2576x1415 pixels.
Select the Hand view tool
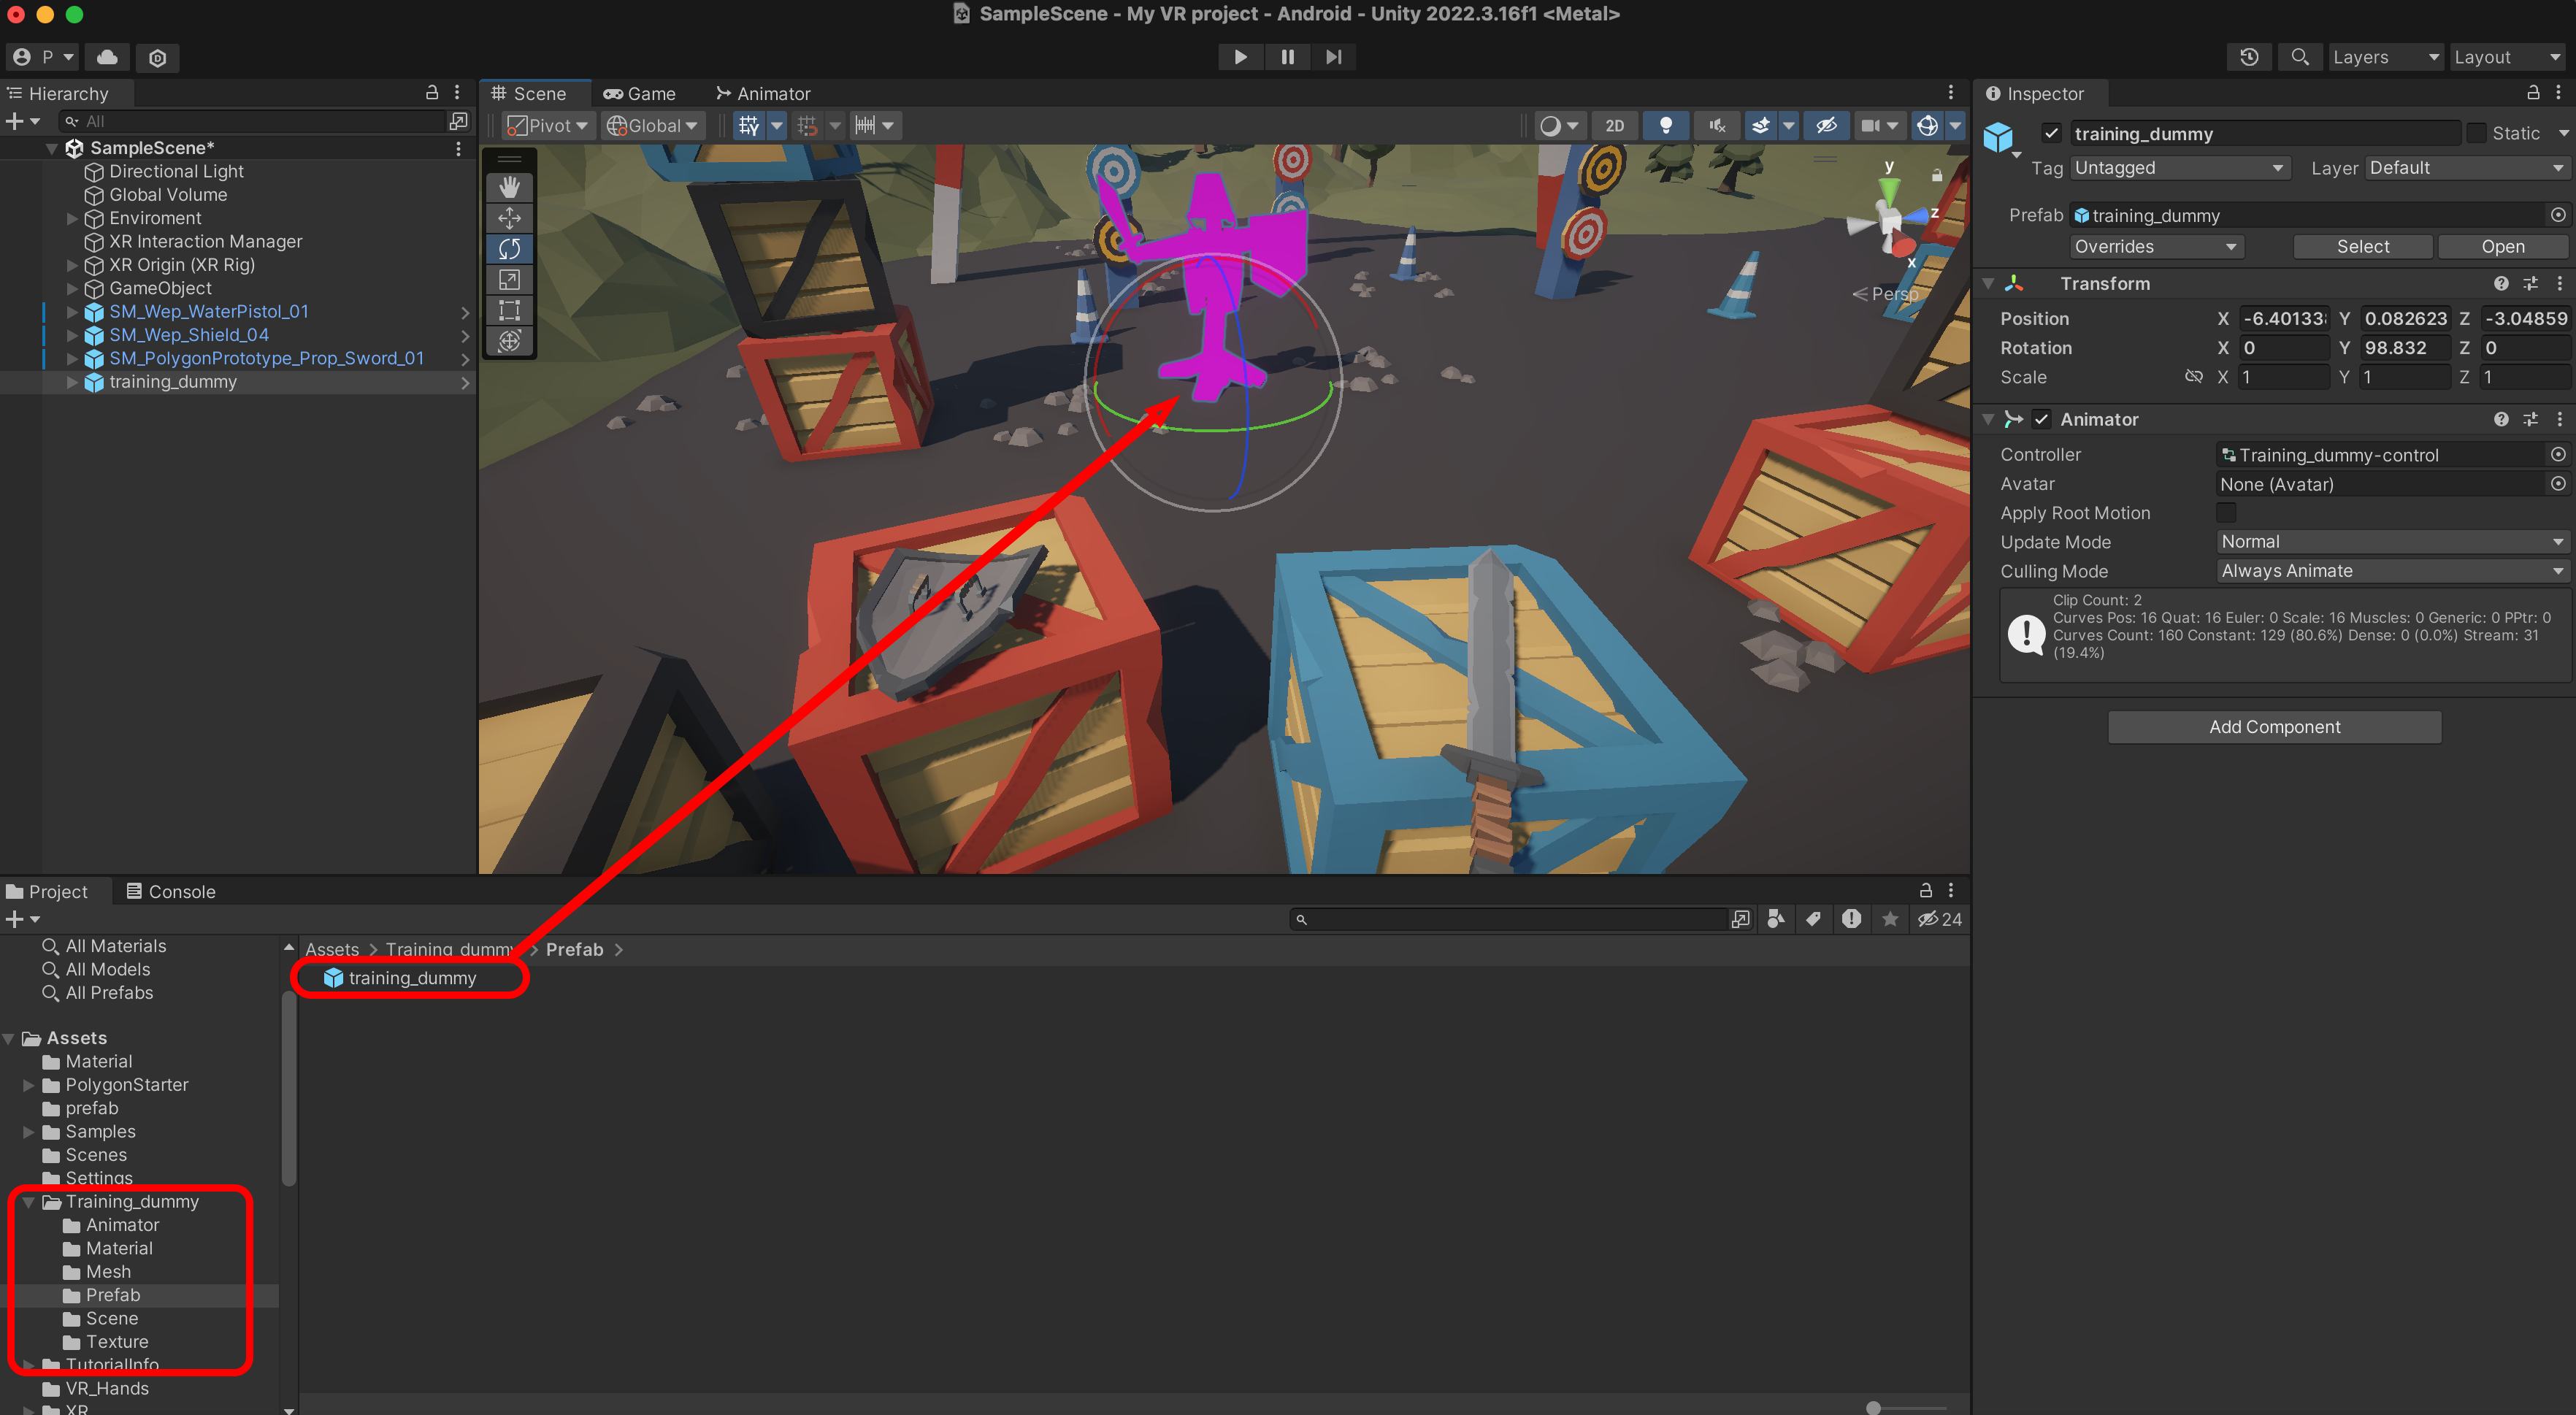(509, 187)
